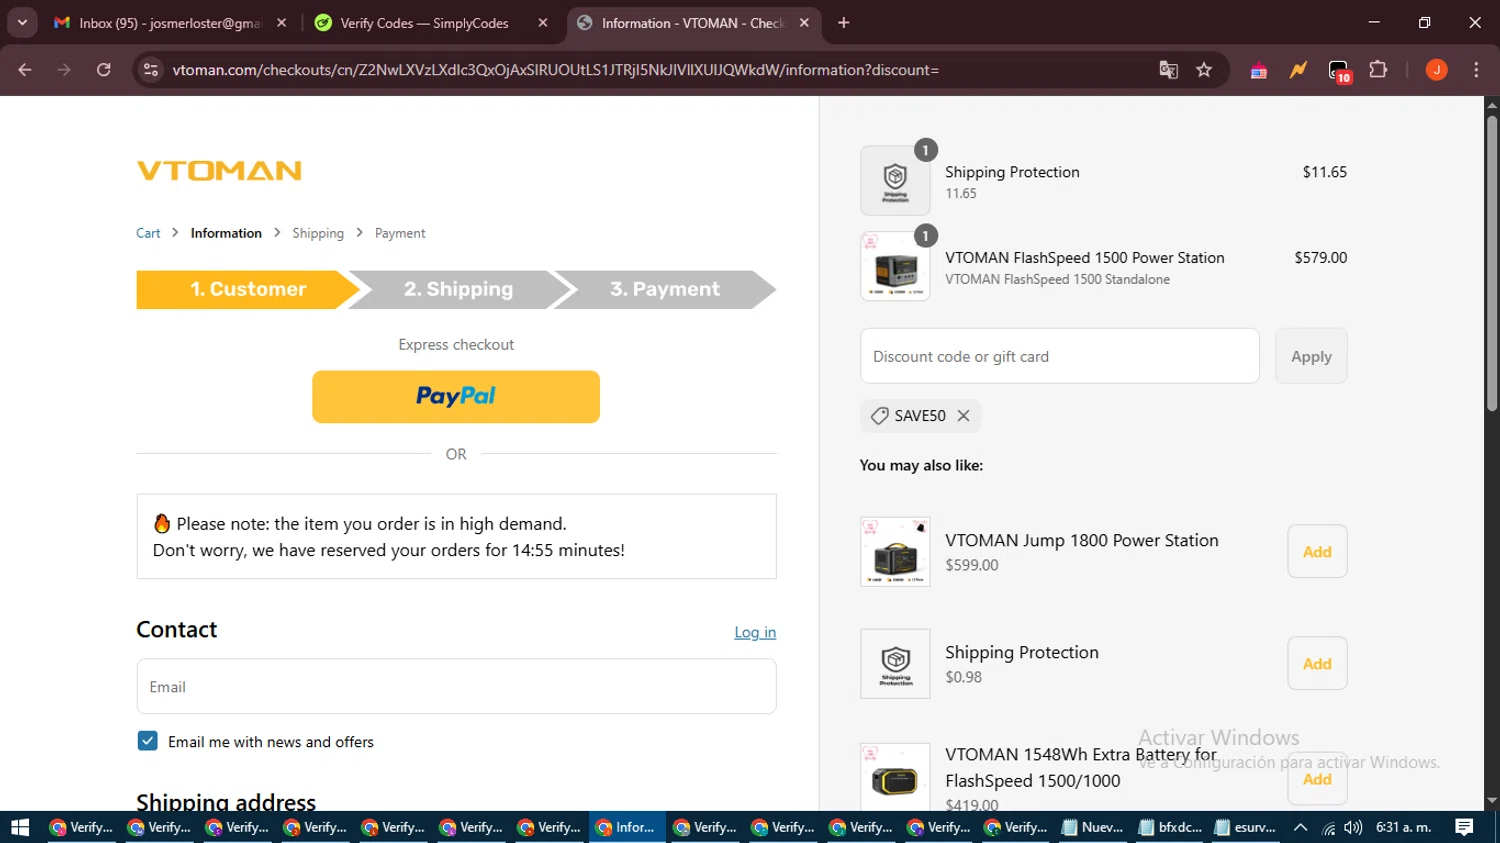
Task: Click the page vertical scrollbar
Action: click(x=1492, y=264)
